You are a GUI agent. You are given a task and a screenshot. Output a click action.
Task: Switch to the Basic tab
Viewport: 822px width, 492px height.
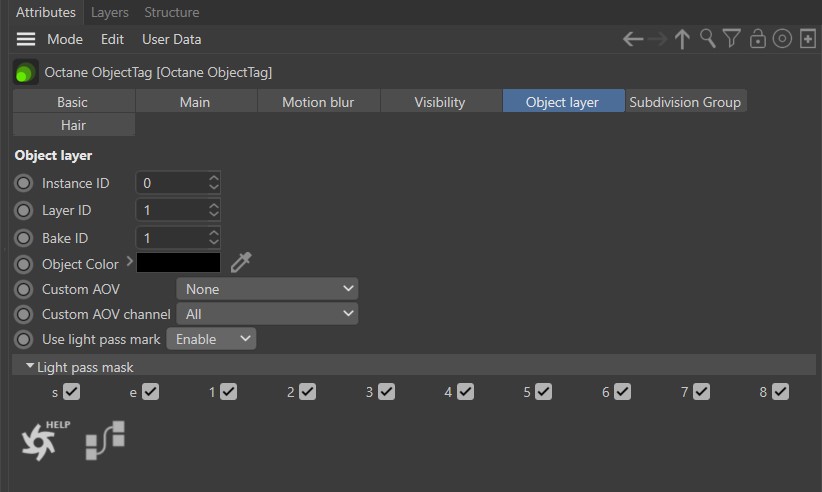coord(74,101)
